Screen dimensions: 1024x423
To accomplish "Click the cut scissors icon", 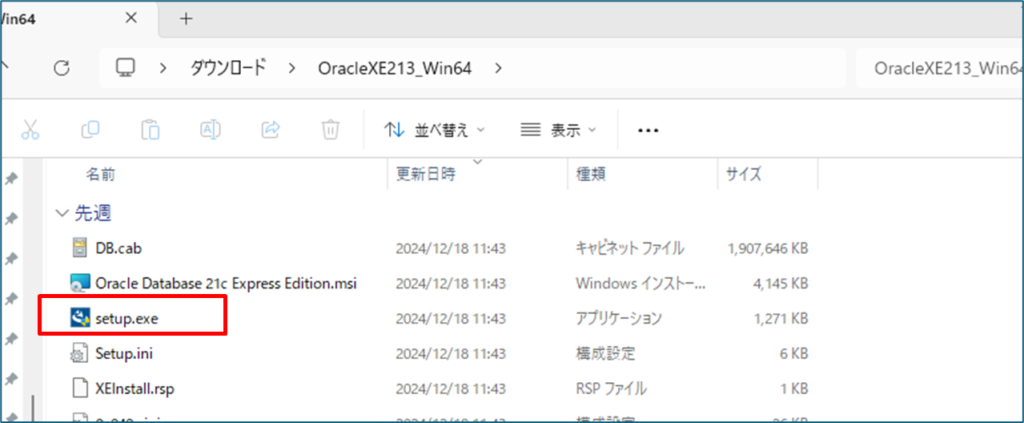I will (x=30, y=130).
